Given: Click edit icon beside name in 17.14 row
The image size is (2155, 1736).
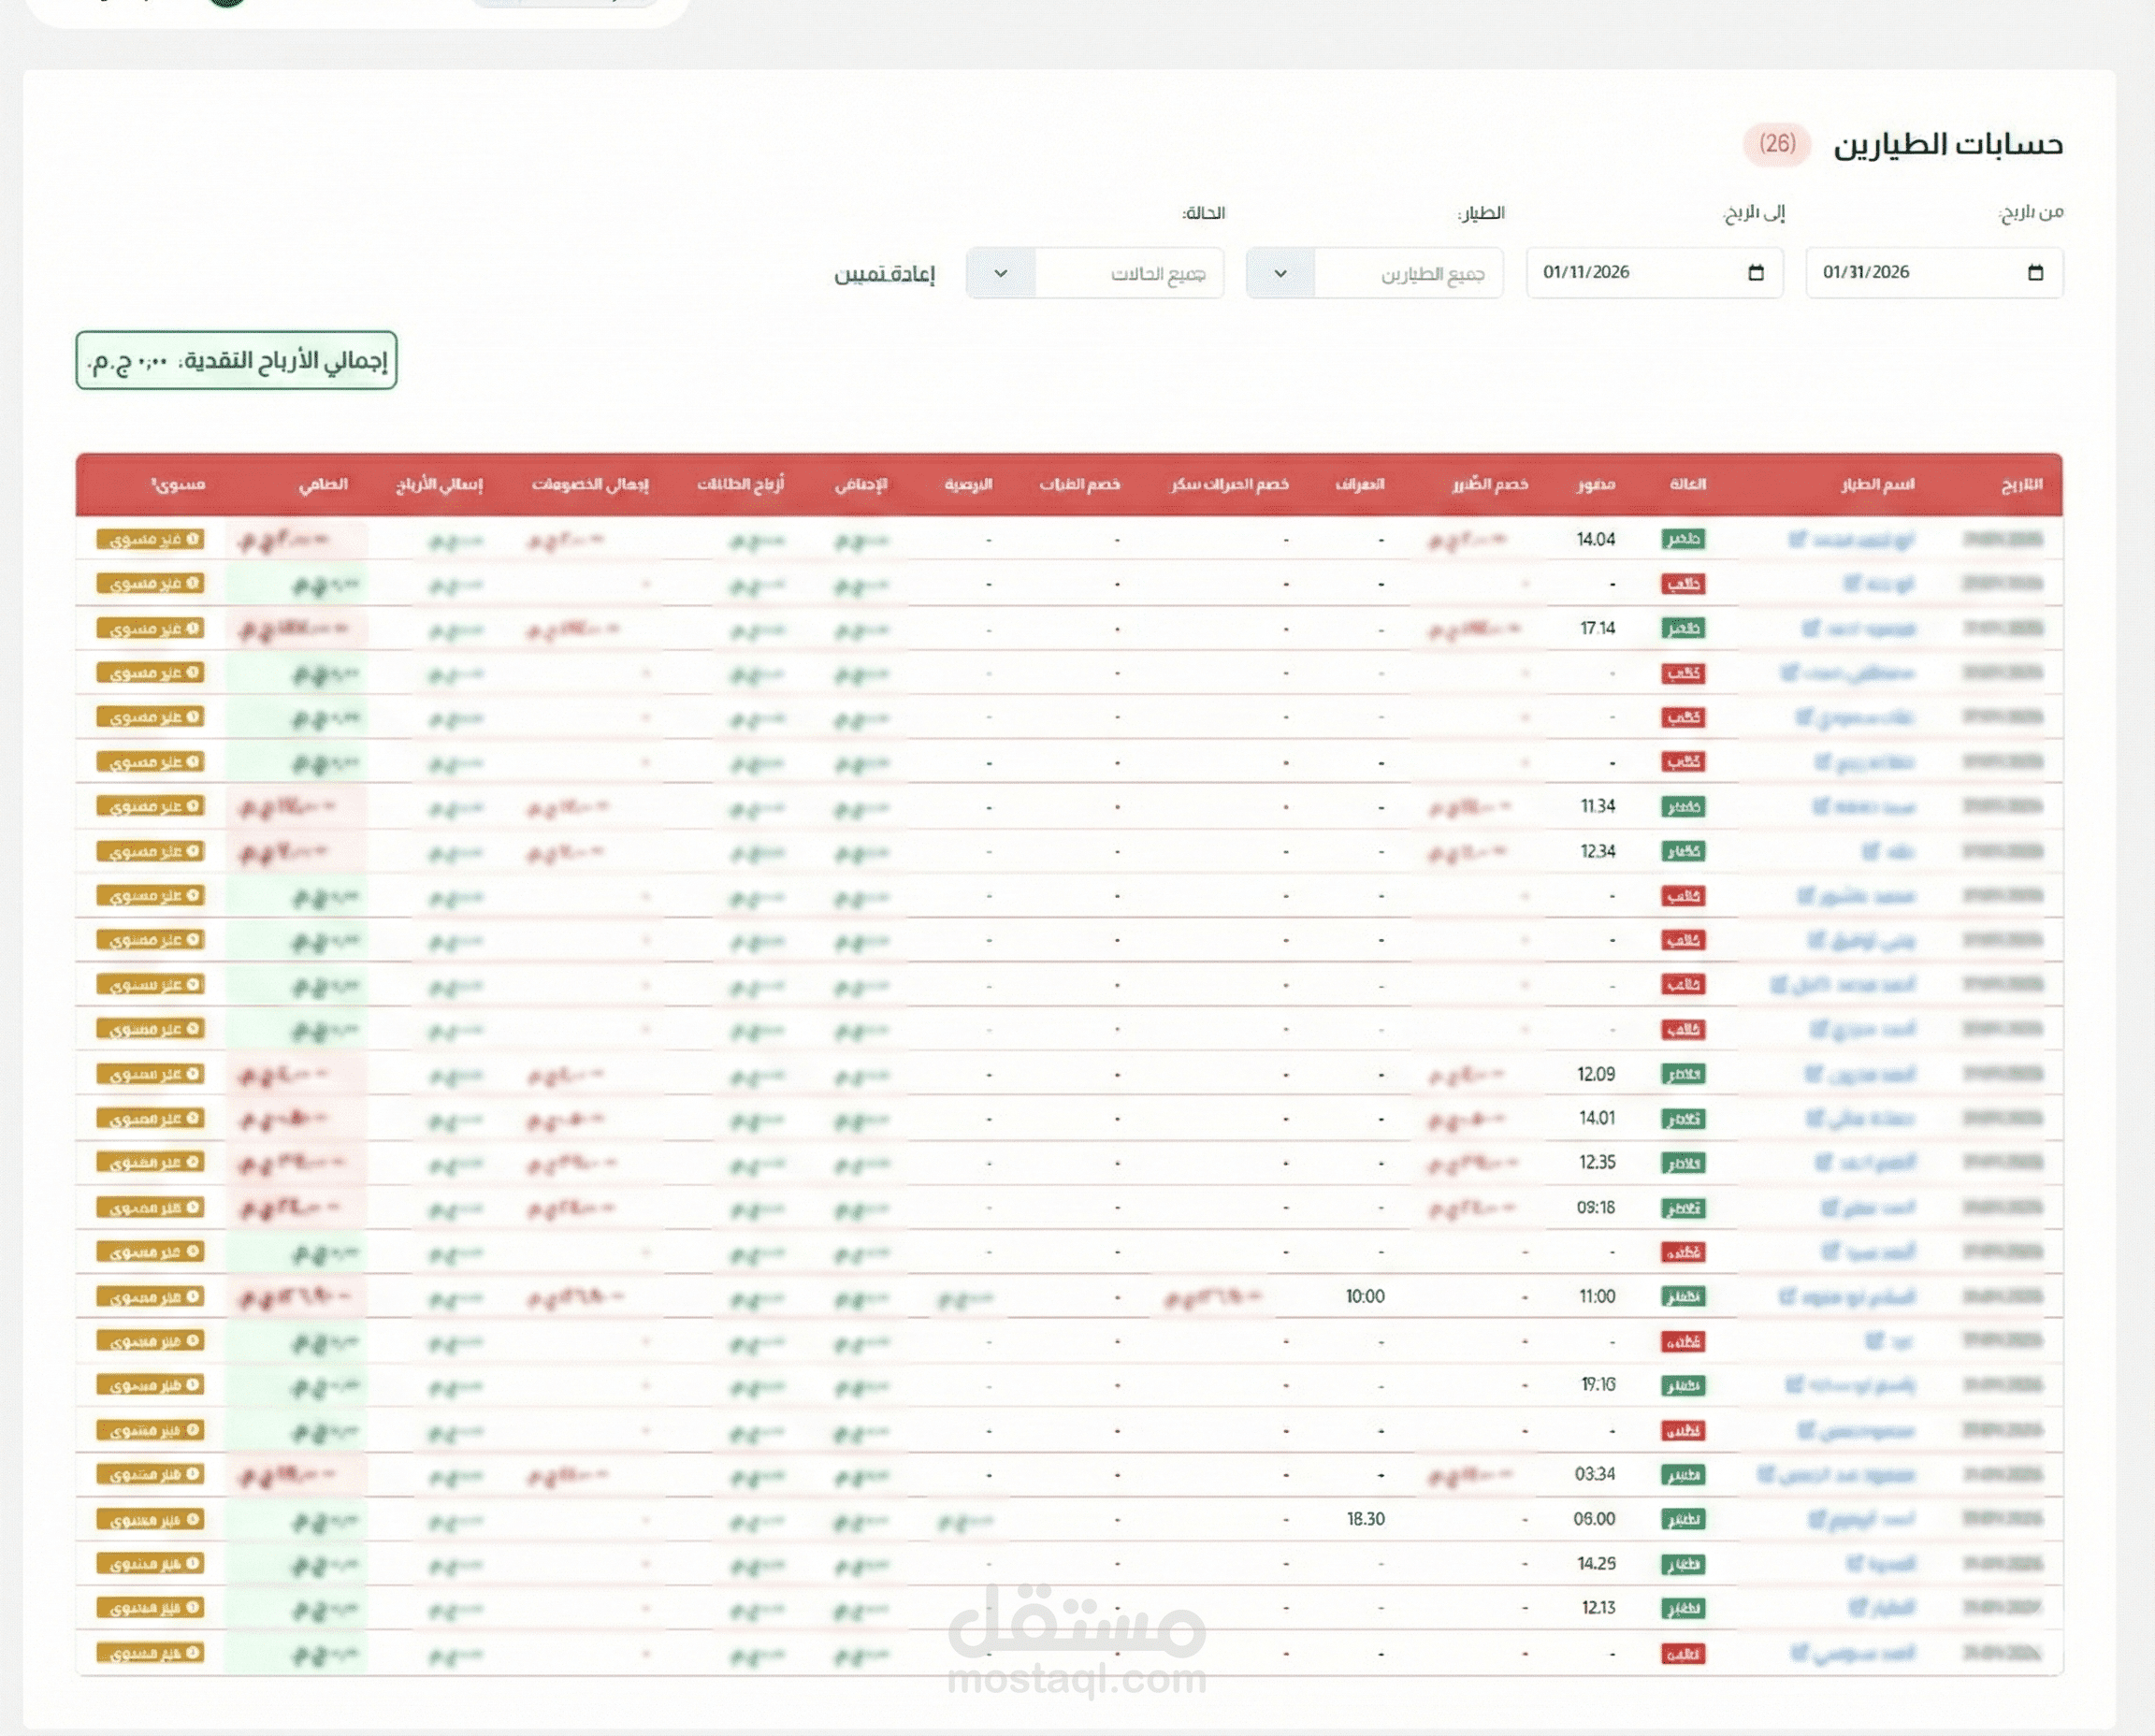Looking at the screenshot, I should point(1810,628).
